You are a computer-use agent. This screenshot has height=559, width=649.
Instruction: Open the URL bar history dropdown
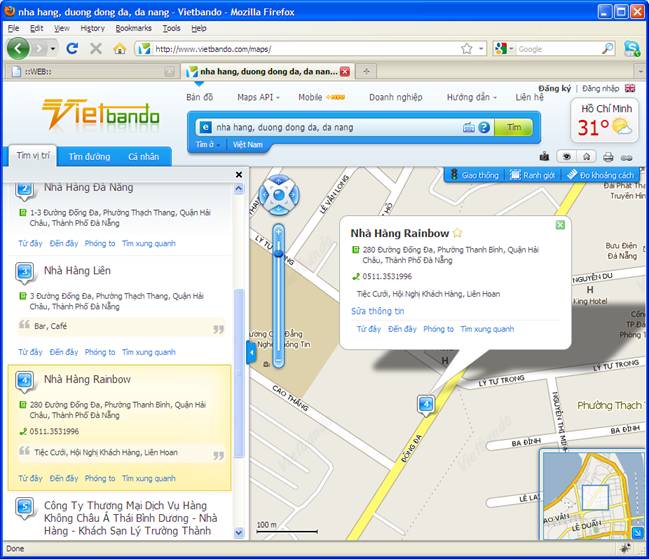click(x=481, y=49)
